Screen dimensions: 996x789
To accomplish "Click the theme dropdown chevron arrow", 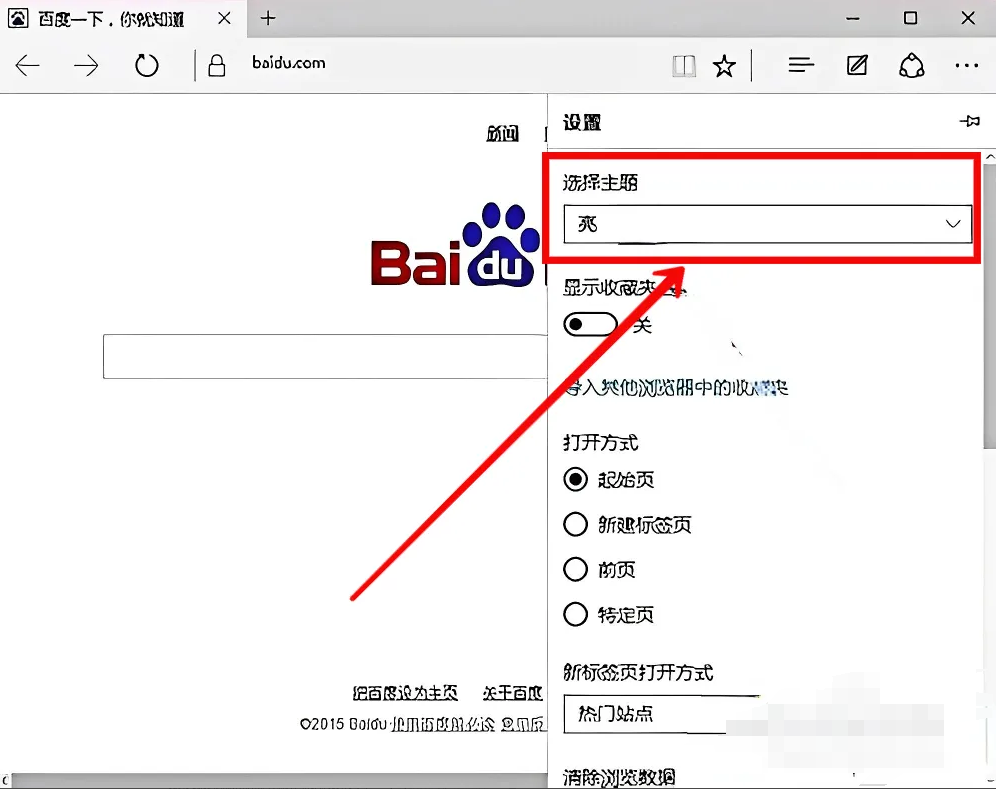I will 953,224.
